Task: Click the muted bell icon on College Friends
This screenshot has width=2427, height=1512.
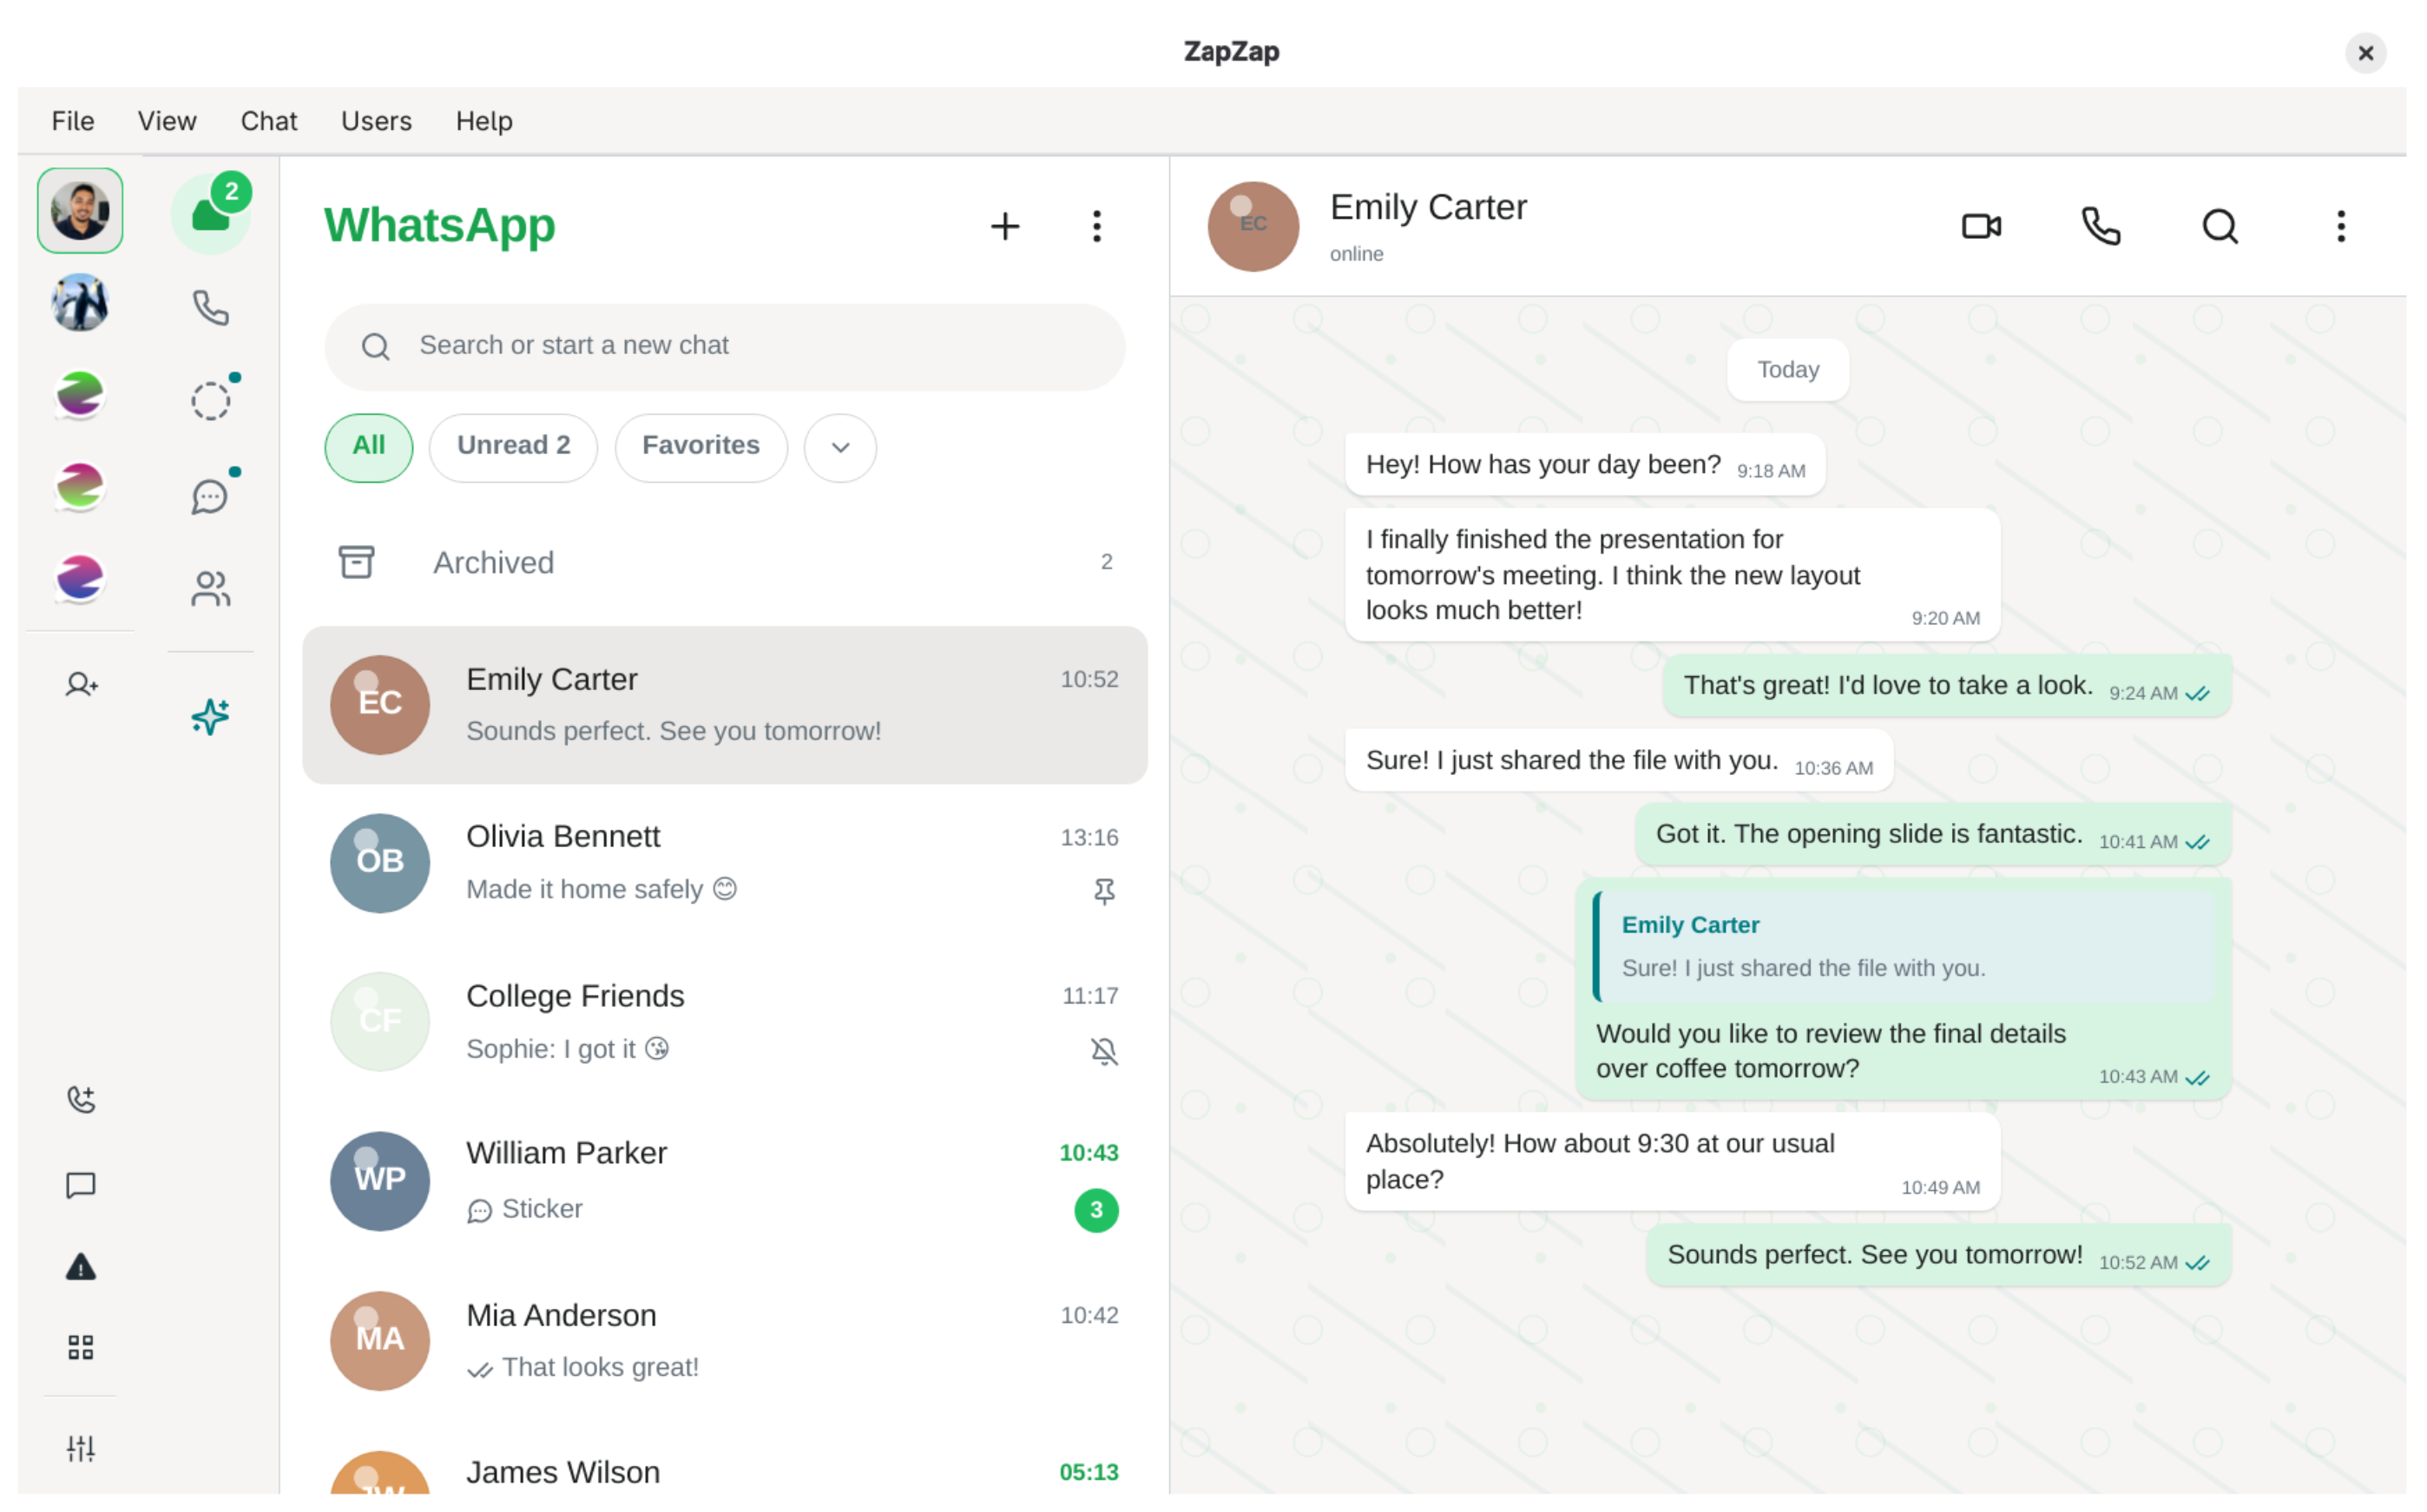Action: (x=1104, y=1051)
